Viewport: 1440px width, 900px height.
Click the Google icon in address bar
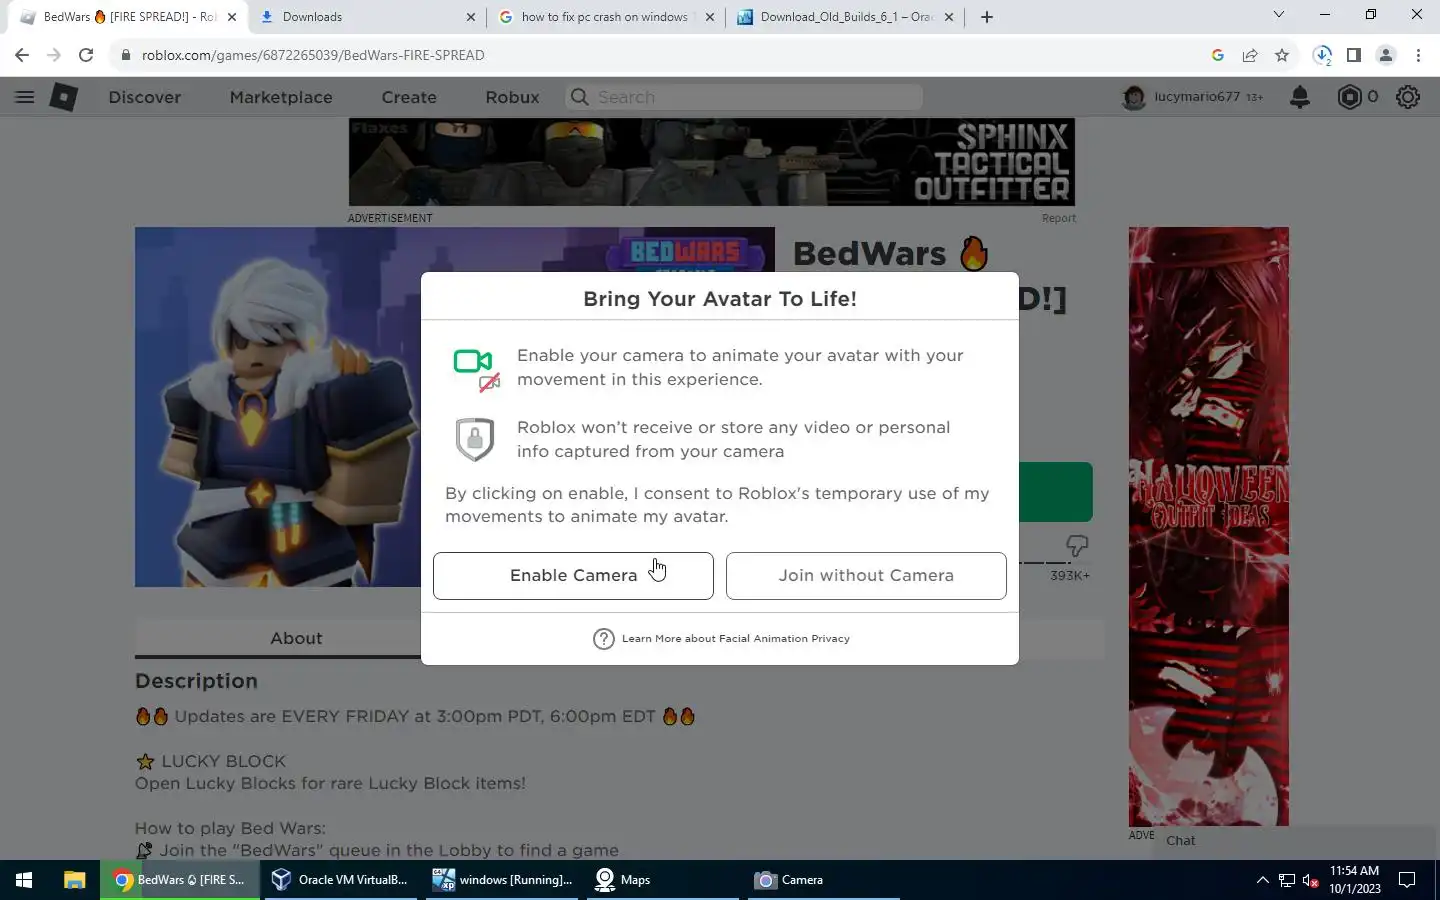pos(1218,55)
